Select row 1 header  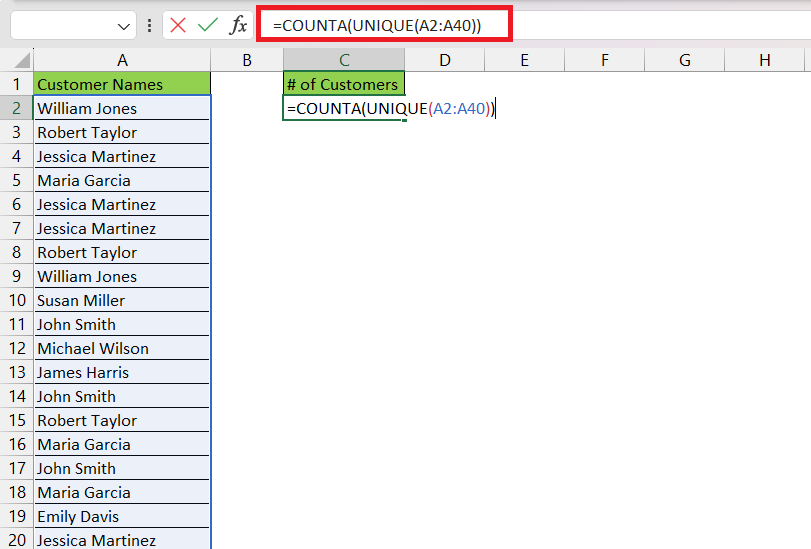coord(17,84)
